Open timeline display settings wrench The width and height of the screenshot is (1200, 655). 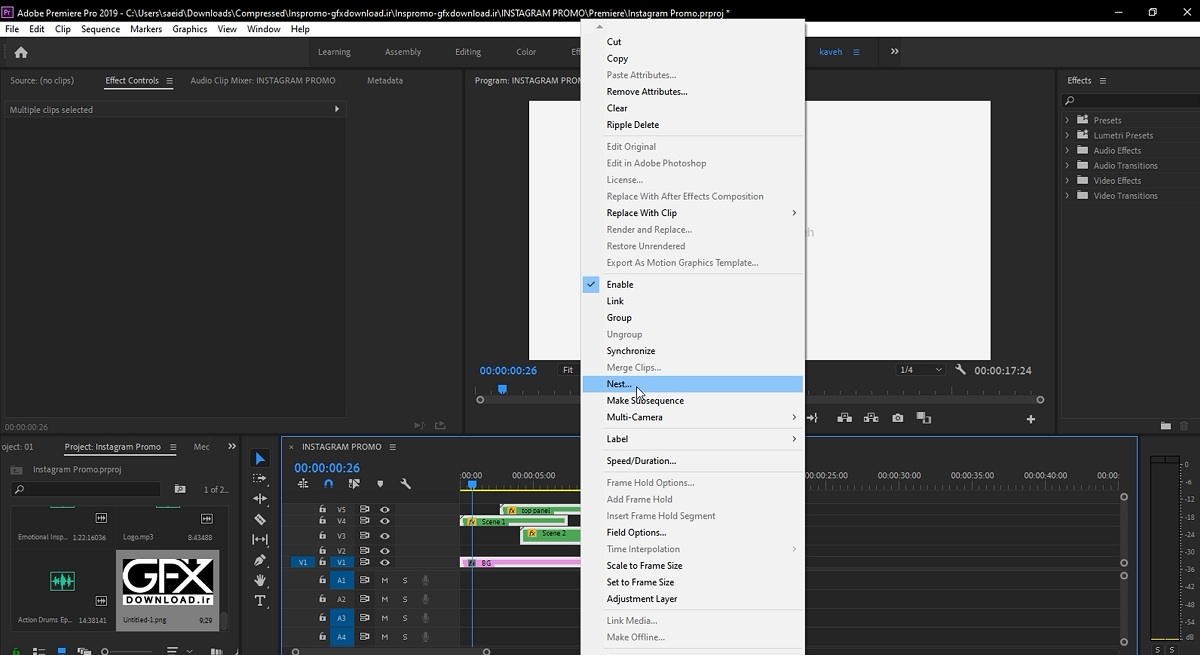(x=405, y=484)
